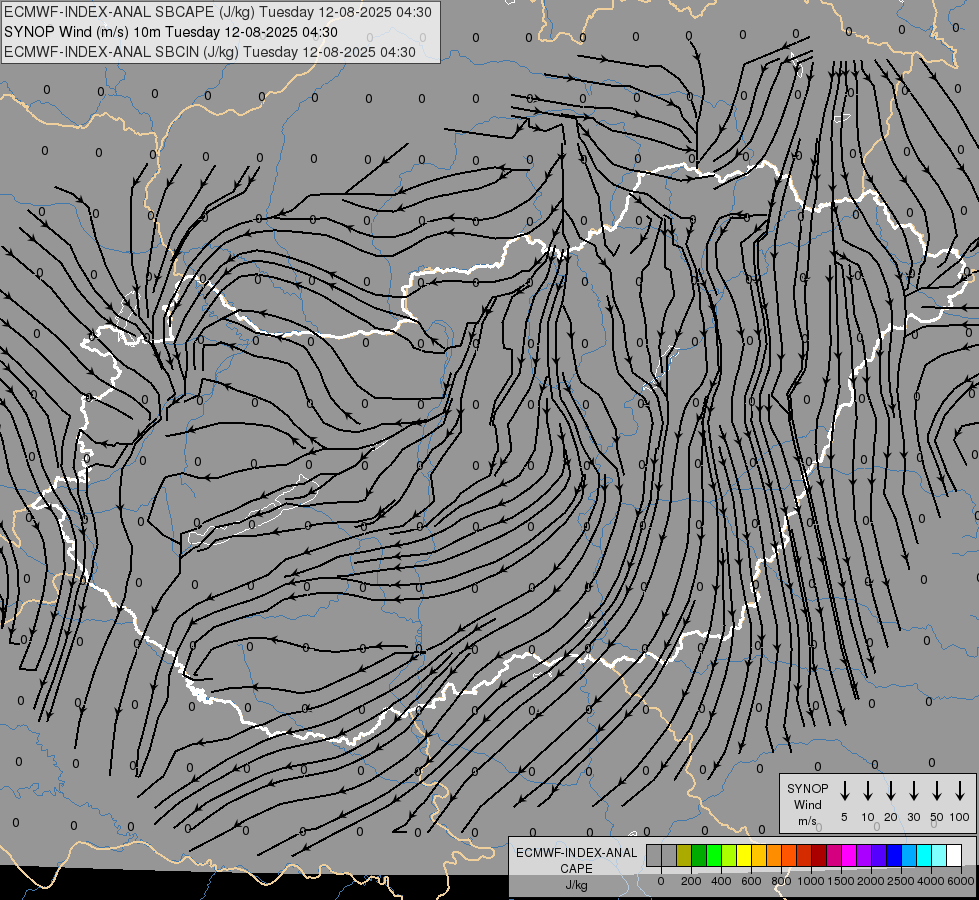Click the 1500 tick label on CAPE scale

(841, 881)
